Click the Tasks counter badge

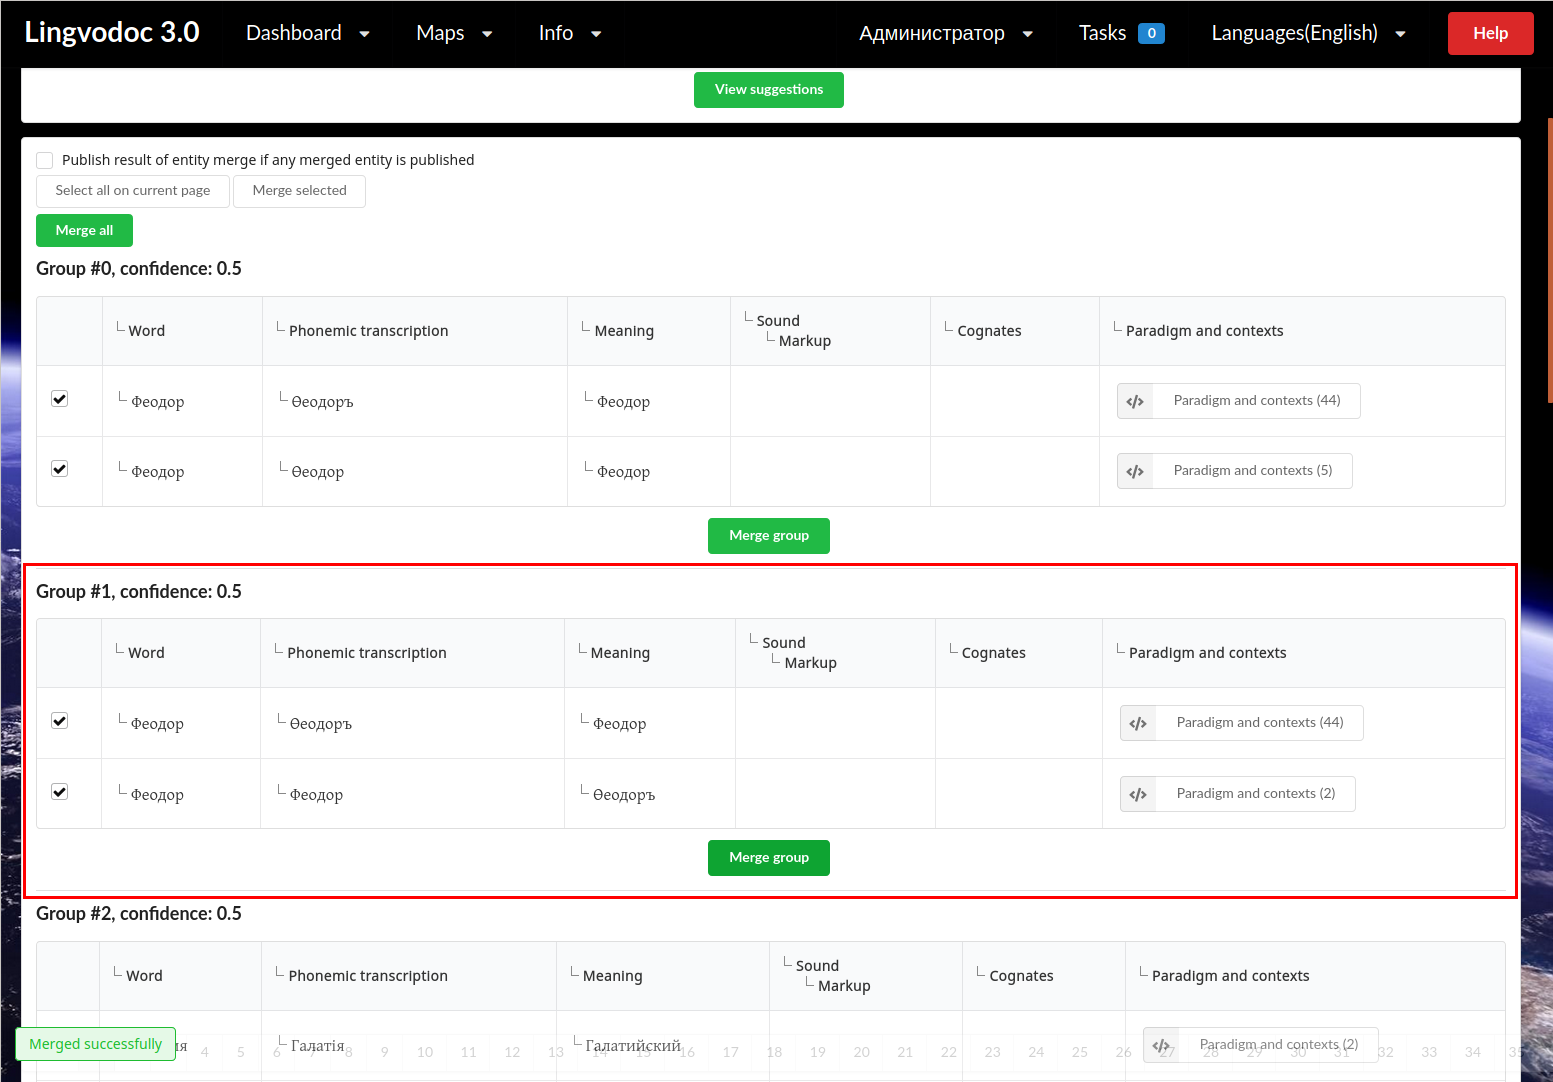1152,32
